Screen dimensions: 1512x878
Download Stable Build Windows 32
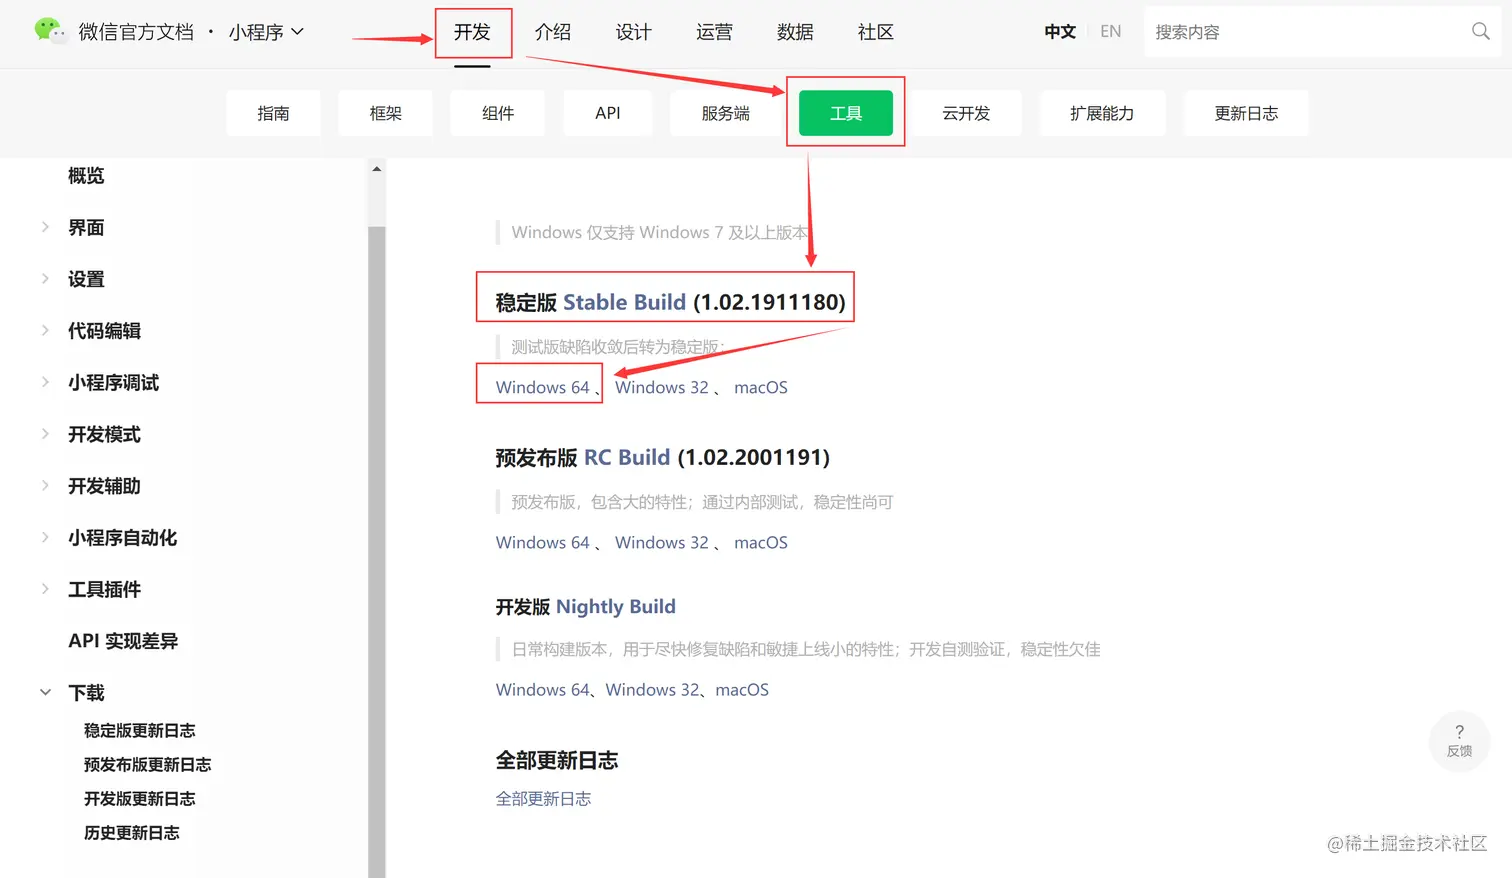pyautogui.click(x=661, y=387)
